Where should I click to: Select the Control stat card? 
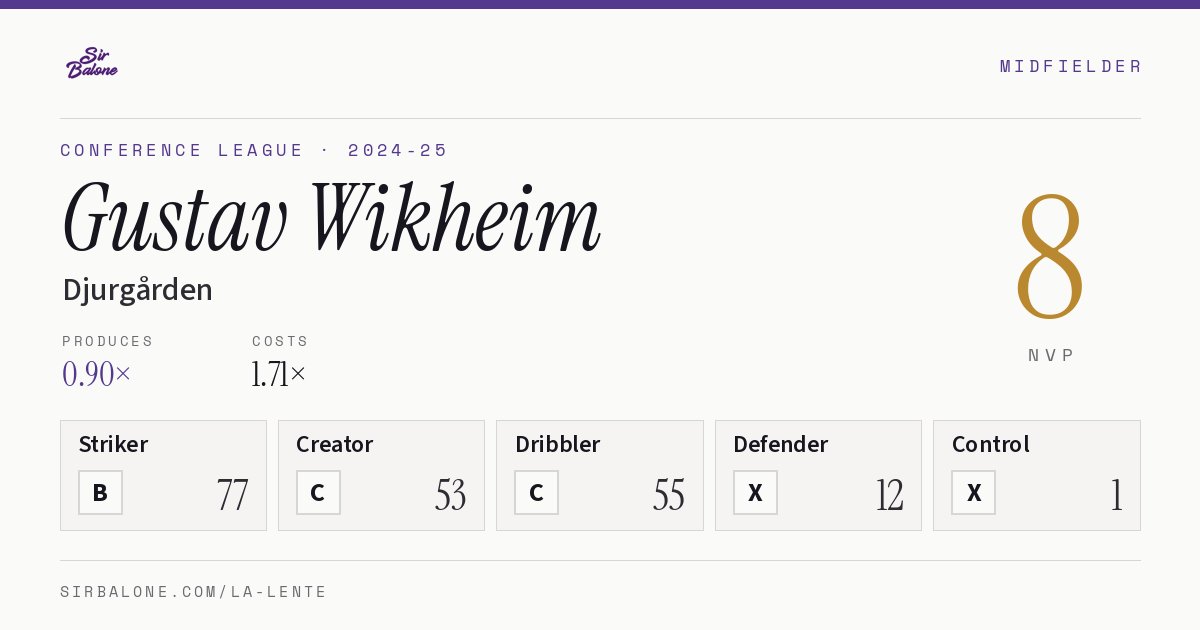click(1037, 475)
